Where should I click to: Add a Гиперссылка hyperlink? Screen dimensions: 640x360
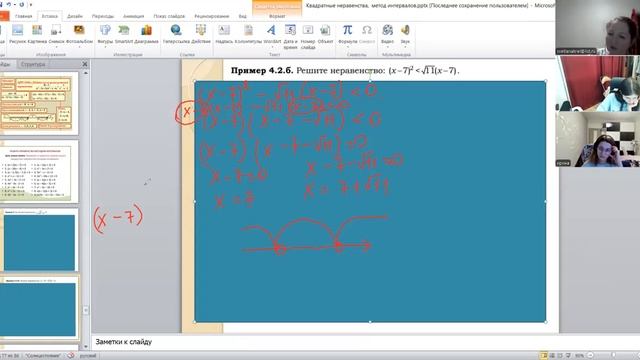176,33
